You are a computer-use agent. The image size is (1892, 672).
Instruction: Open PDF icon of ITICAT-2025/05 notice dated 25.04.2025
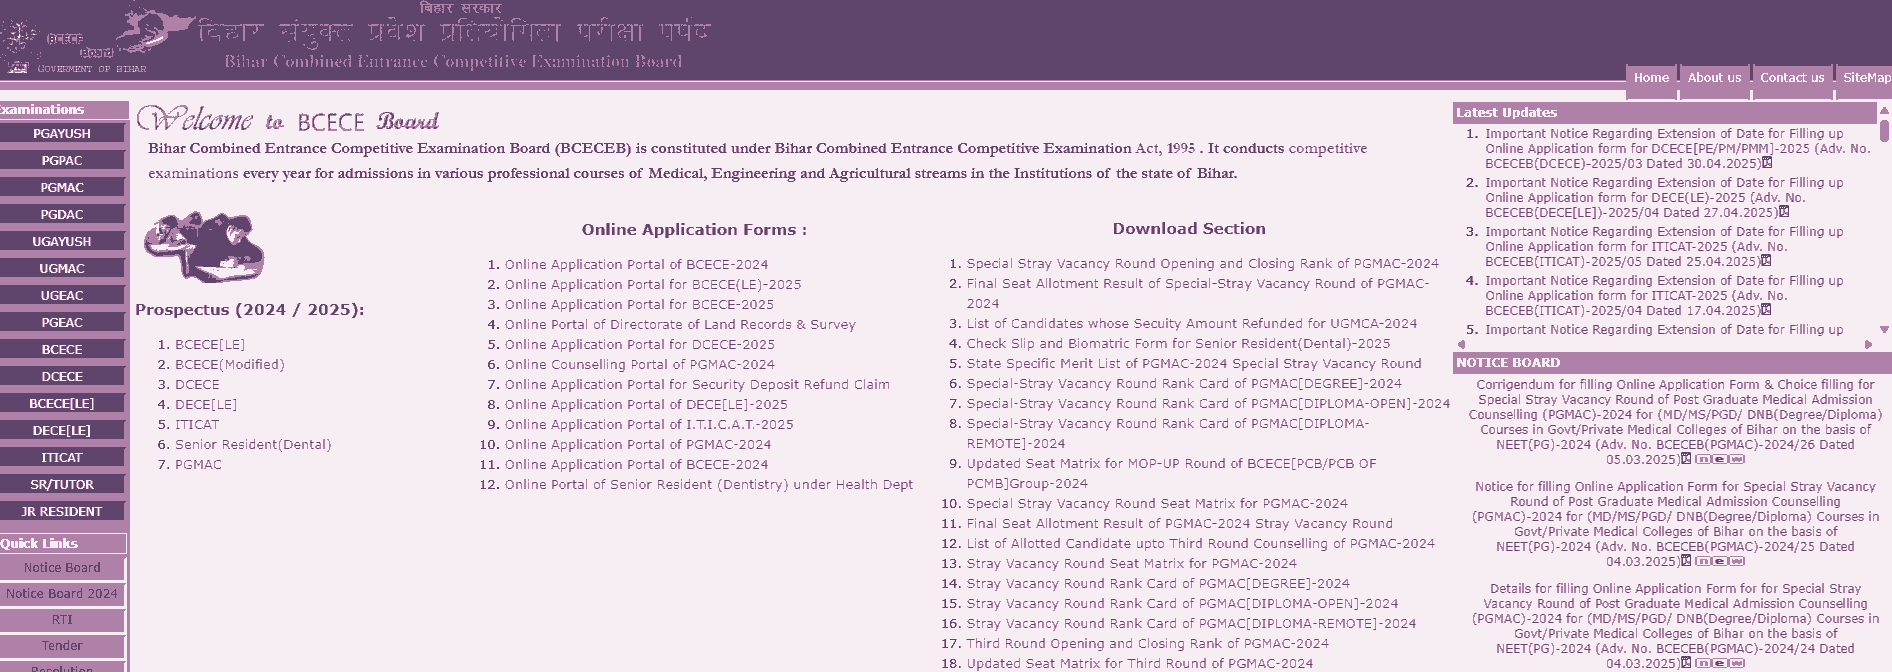click(x=1766, y=261)
